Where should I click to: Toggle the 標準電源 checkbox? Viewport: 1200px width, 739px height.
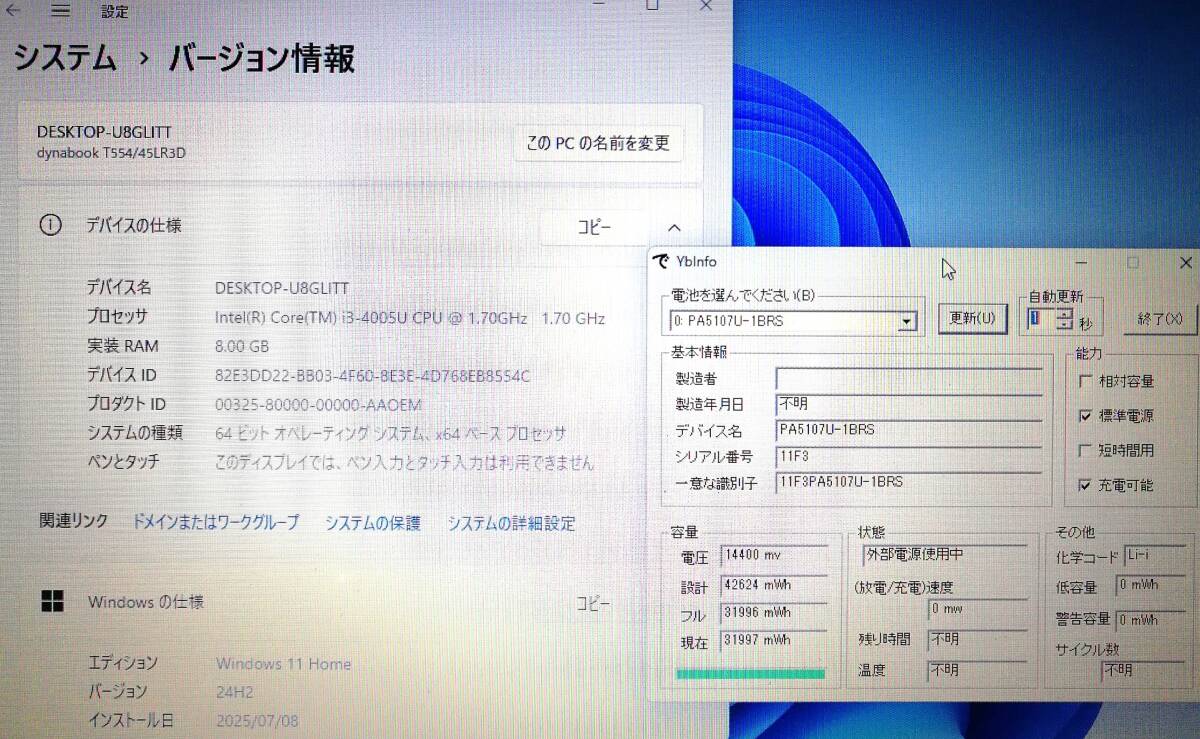pos(1086,416)
